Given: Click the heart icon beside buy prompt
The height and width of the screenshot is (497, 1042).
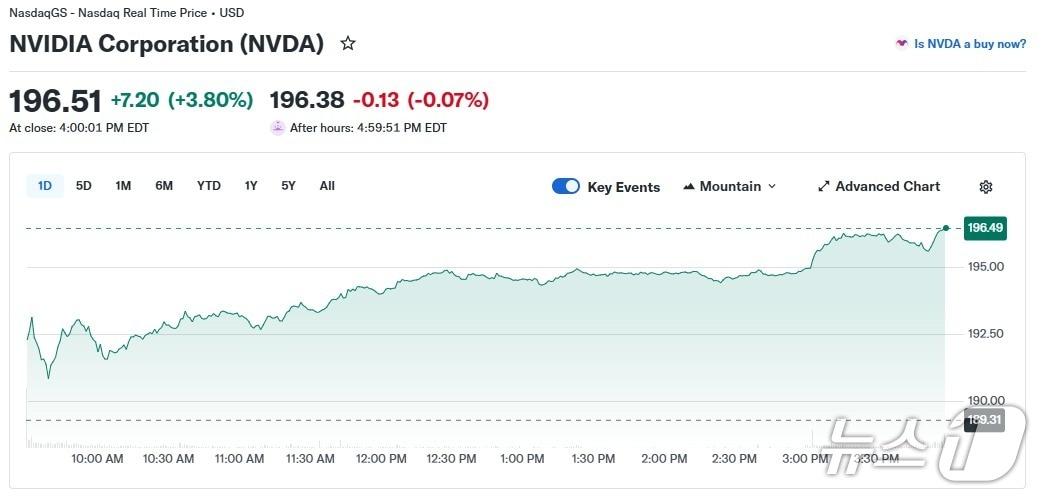Looking at the screenshot, I should [902, 44].
